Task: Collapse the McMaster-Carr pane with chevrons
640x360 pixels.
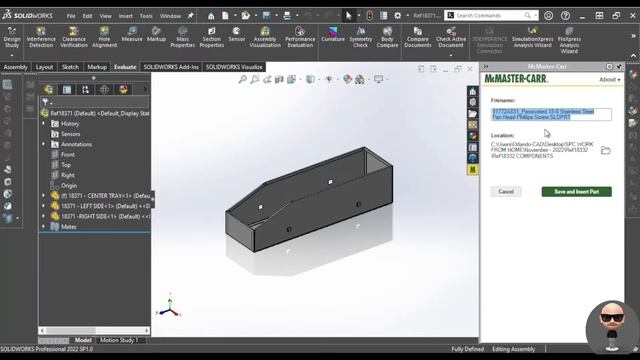Action: pyautogui.click(x=486, y=67)
